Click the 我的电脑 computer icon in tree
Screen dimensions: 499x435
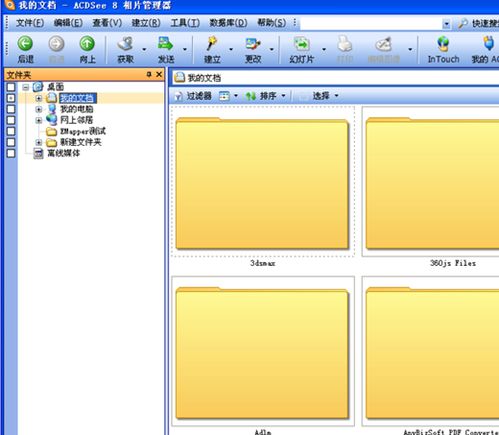52,109
